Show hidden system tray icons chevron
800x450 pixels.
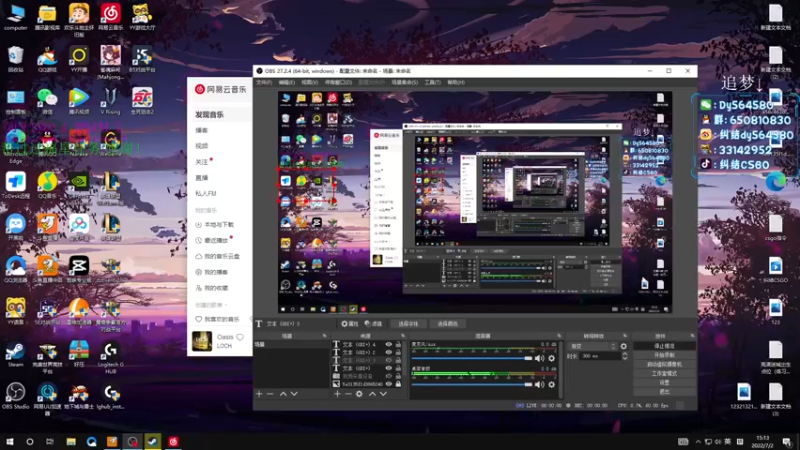pyautogui.click(x=698, y=441)
